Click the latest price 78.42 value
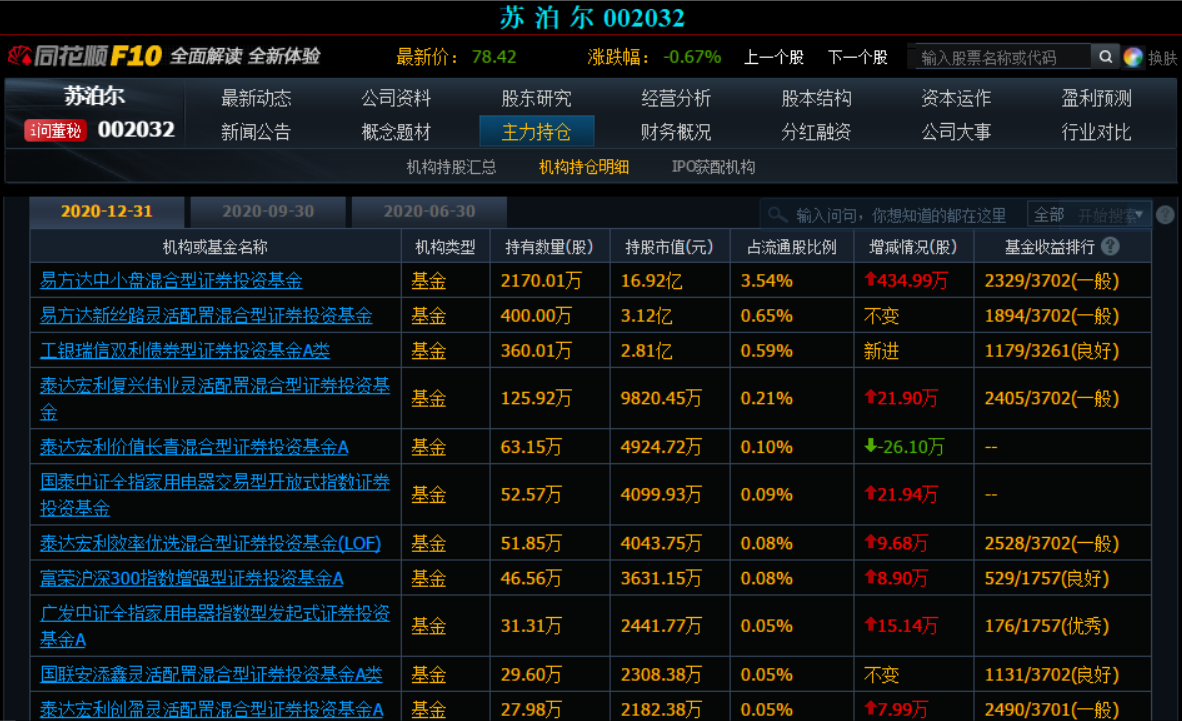Viewport: 1182px width, 721px height. (494, 57)
